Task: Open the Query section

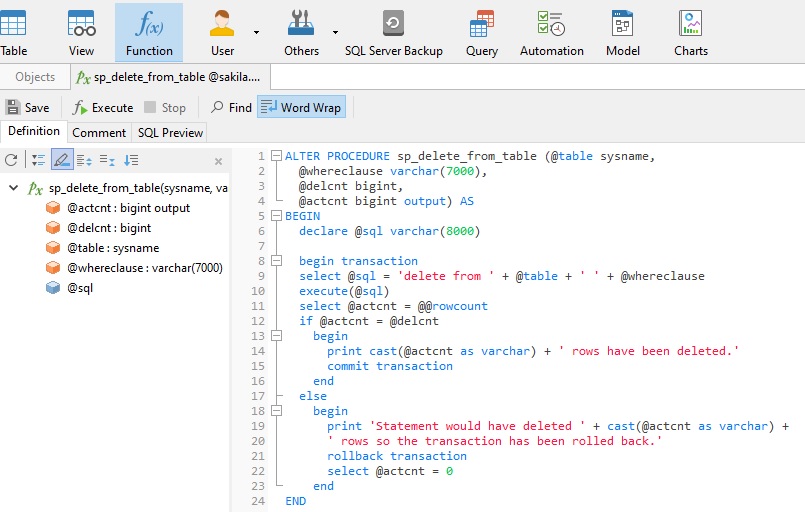Action: pyautogui.click(x=482, y=32)
